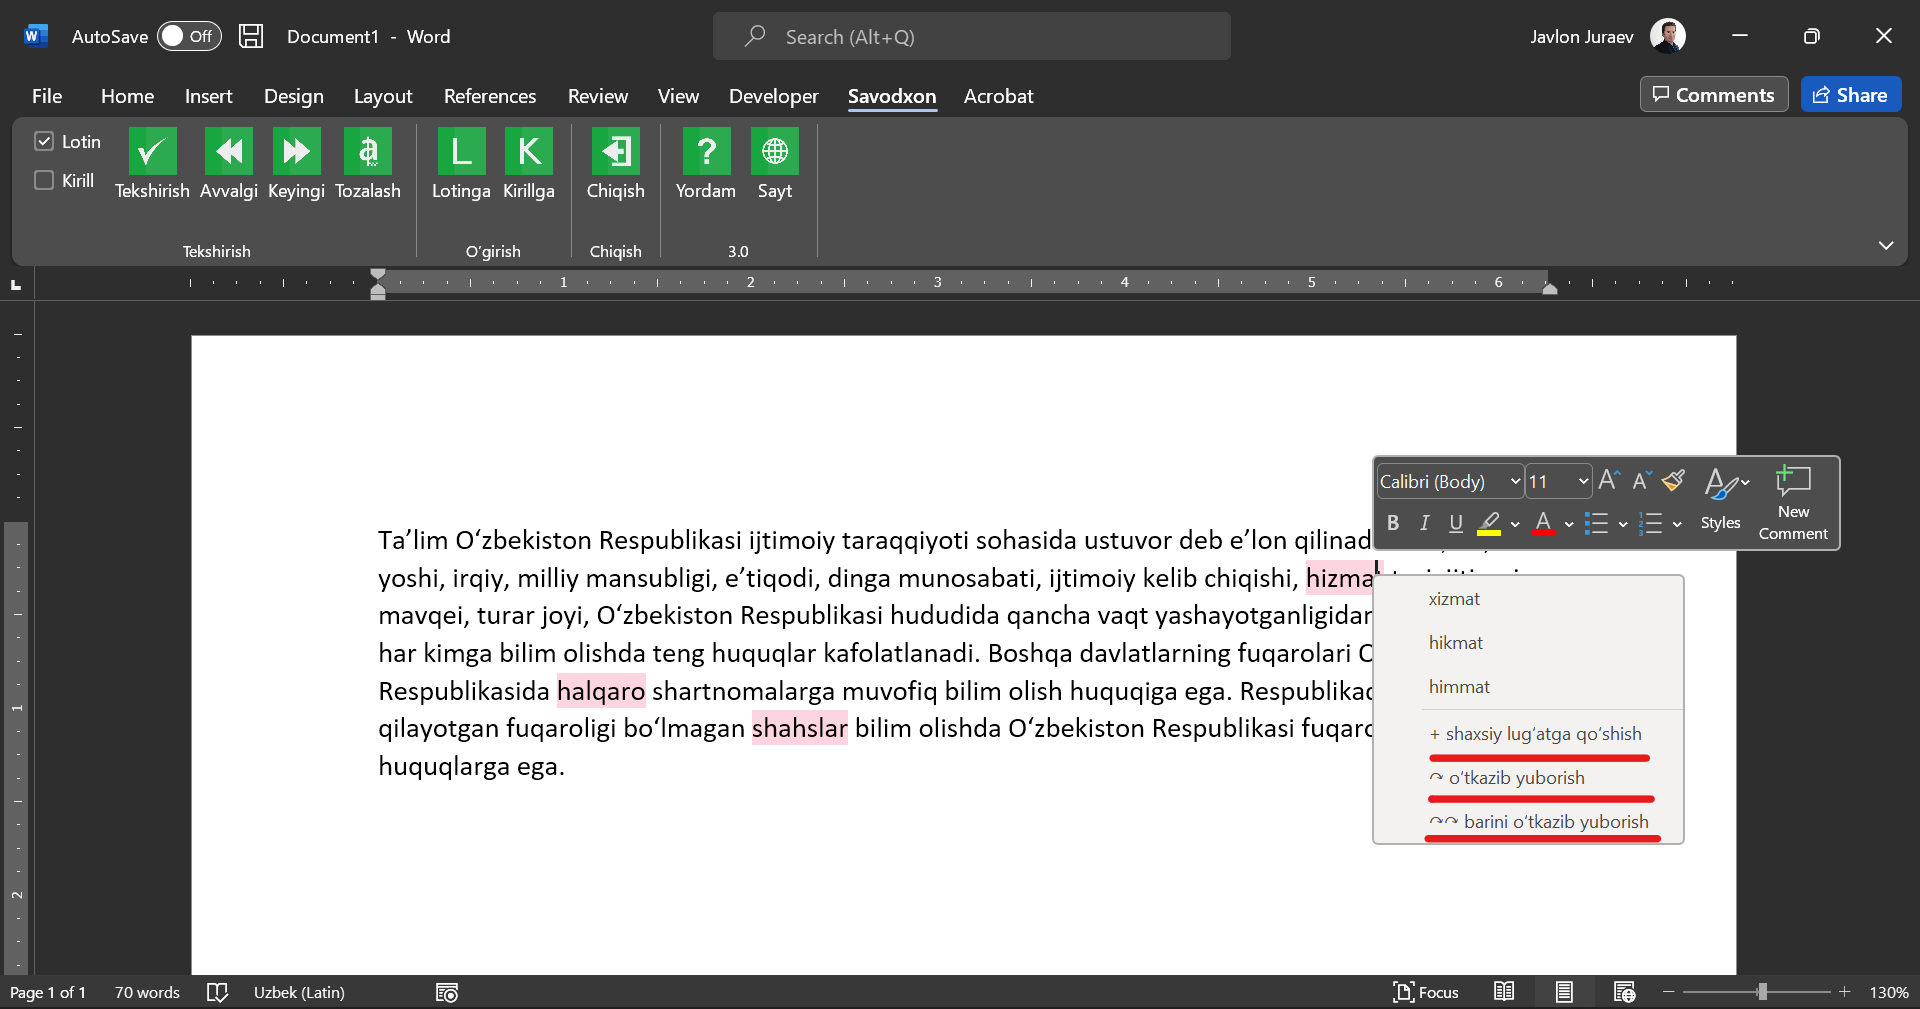1920x1009 pixels.
Task: Uncheck the Lotin checkbox
Action: pyautogui.click(x=44, y=141)
